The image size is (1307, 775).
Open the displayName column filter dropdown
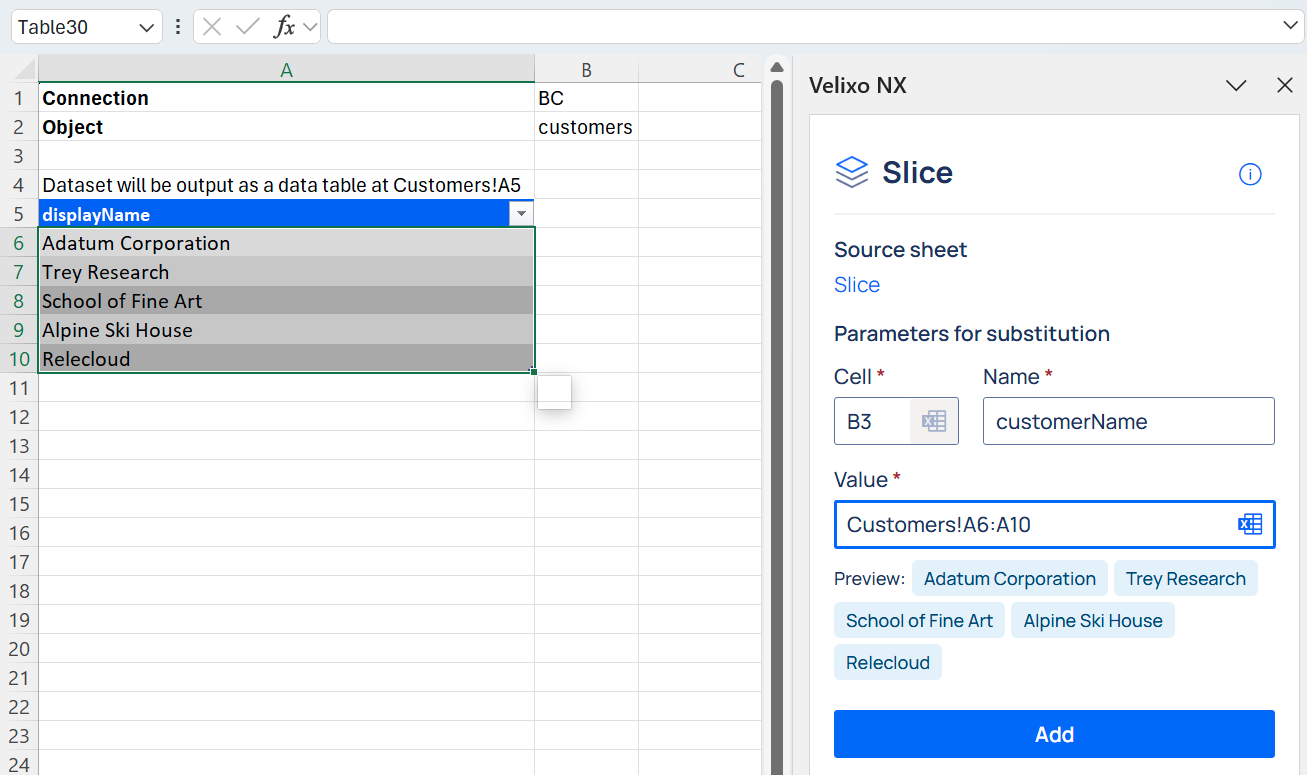[x=520, y=214]
